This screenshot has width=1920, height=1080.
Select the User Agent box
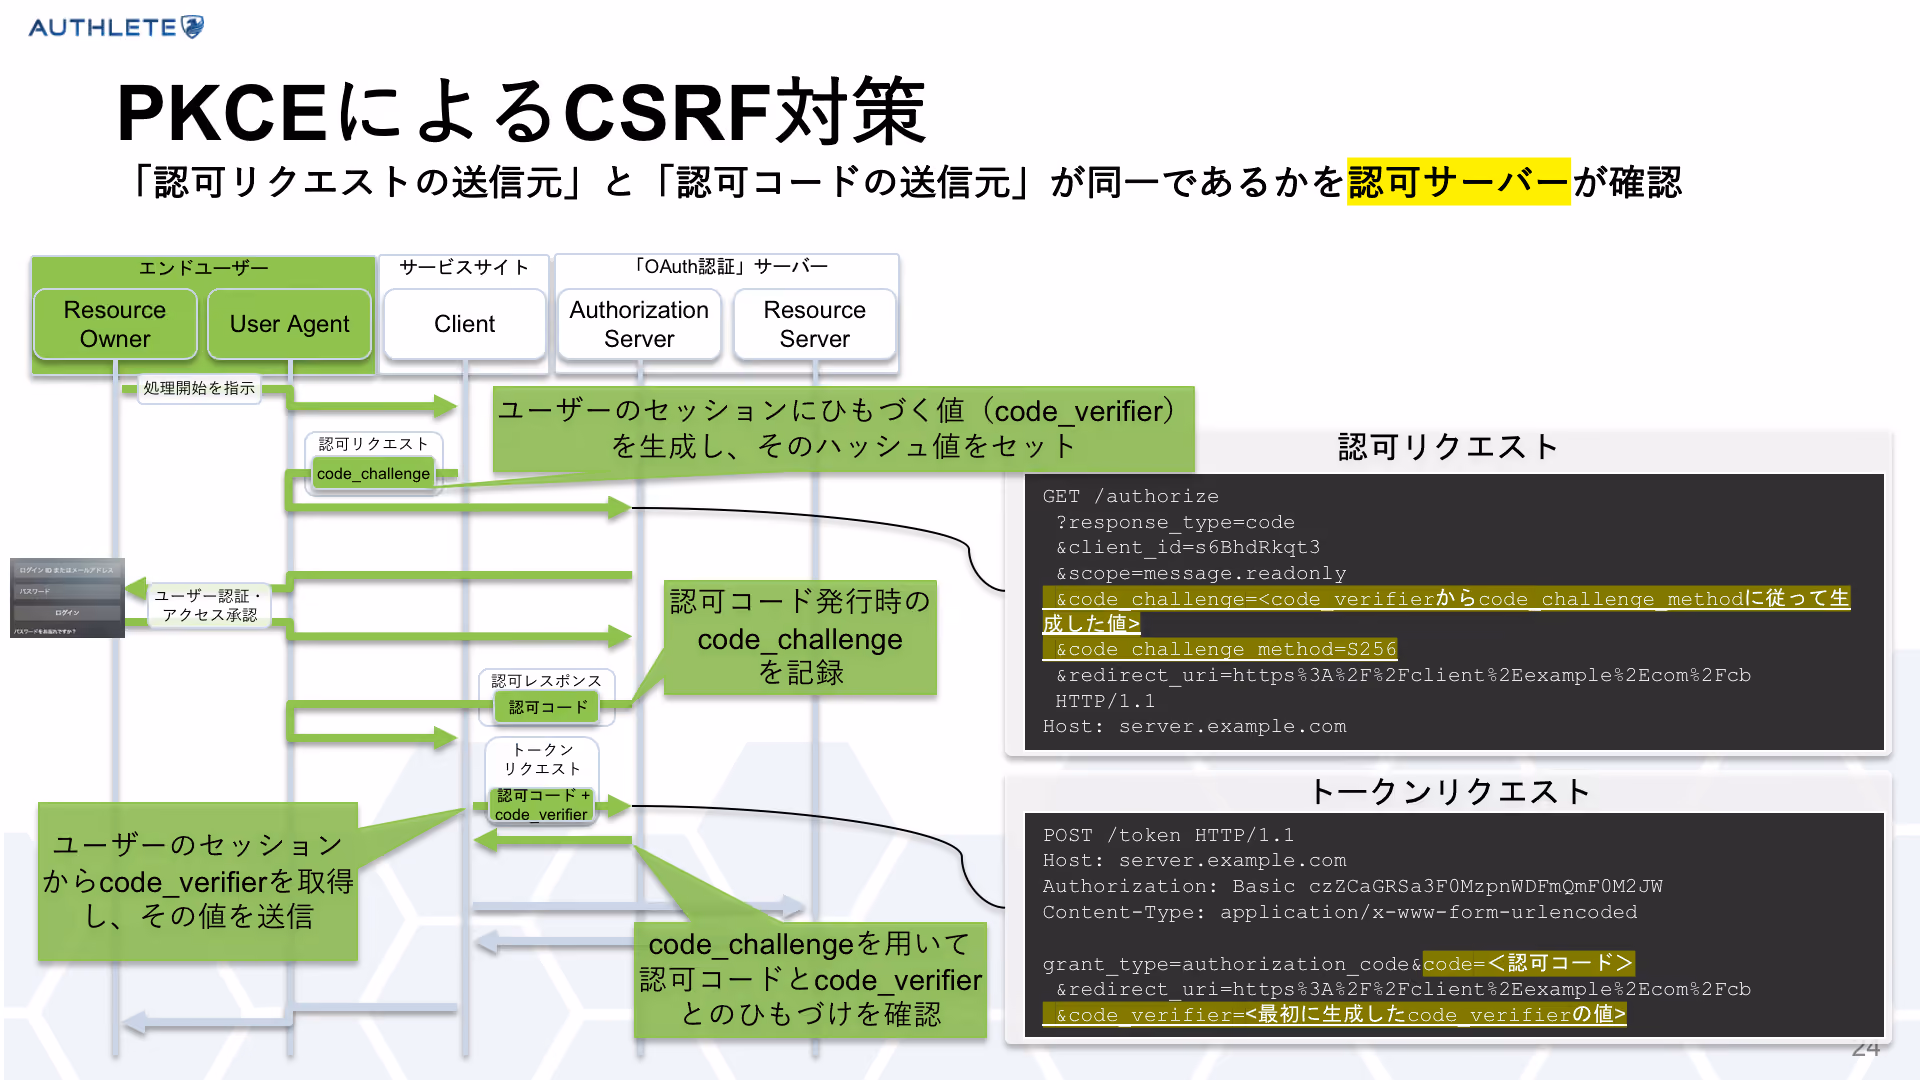point(289,324)
